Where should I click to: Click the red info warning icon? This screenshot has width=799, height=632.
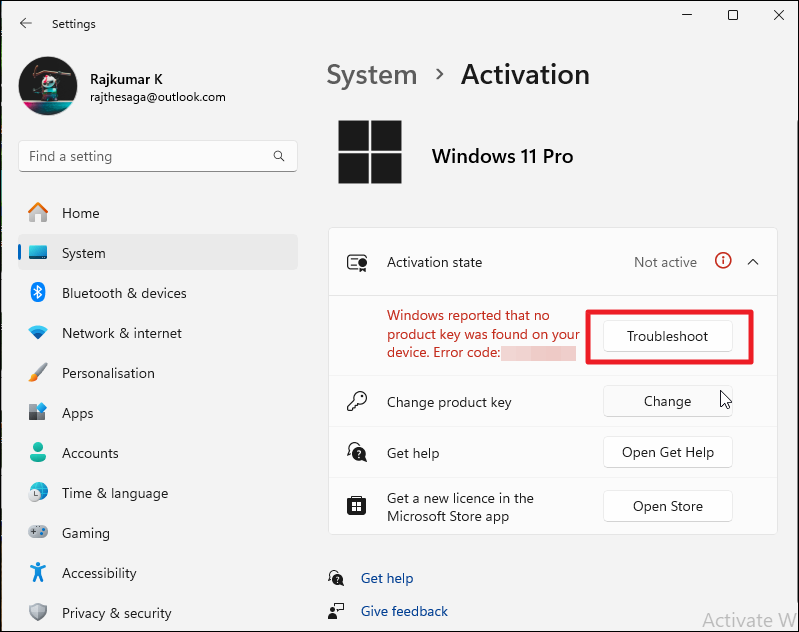(x=723, y=260)
